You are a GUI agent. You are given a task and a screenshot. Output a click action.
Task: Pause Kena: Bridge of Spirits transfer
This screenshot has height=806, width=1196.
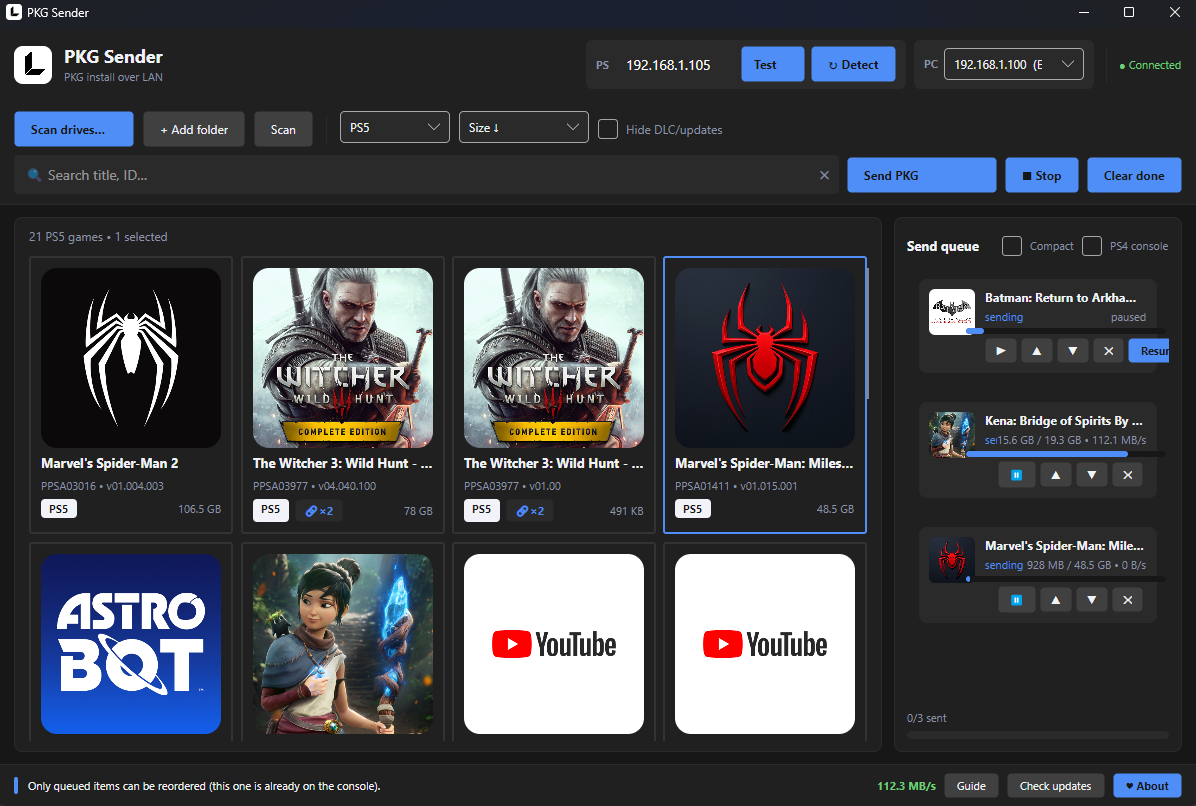pyautogui.click(x=1016, y=475)
